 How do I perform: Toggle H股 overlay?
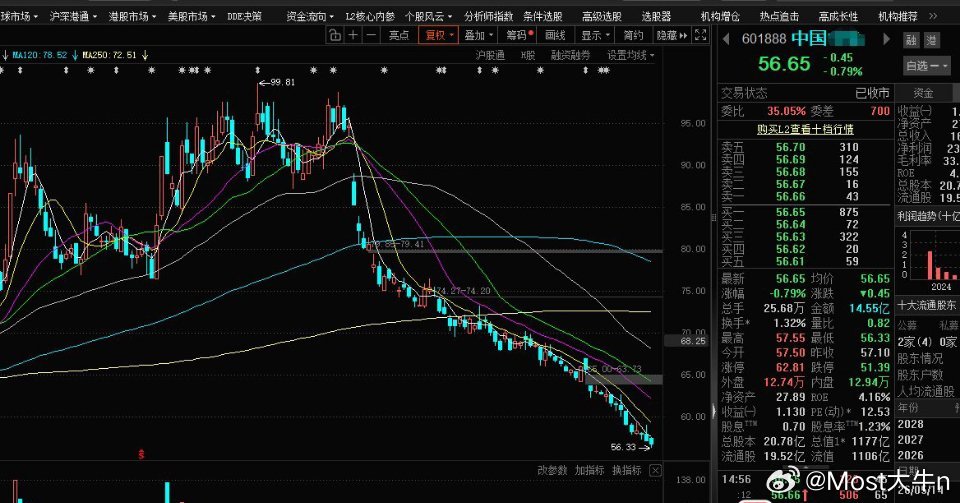tap(528, 55)
